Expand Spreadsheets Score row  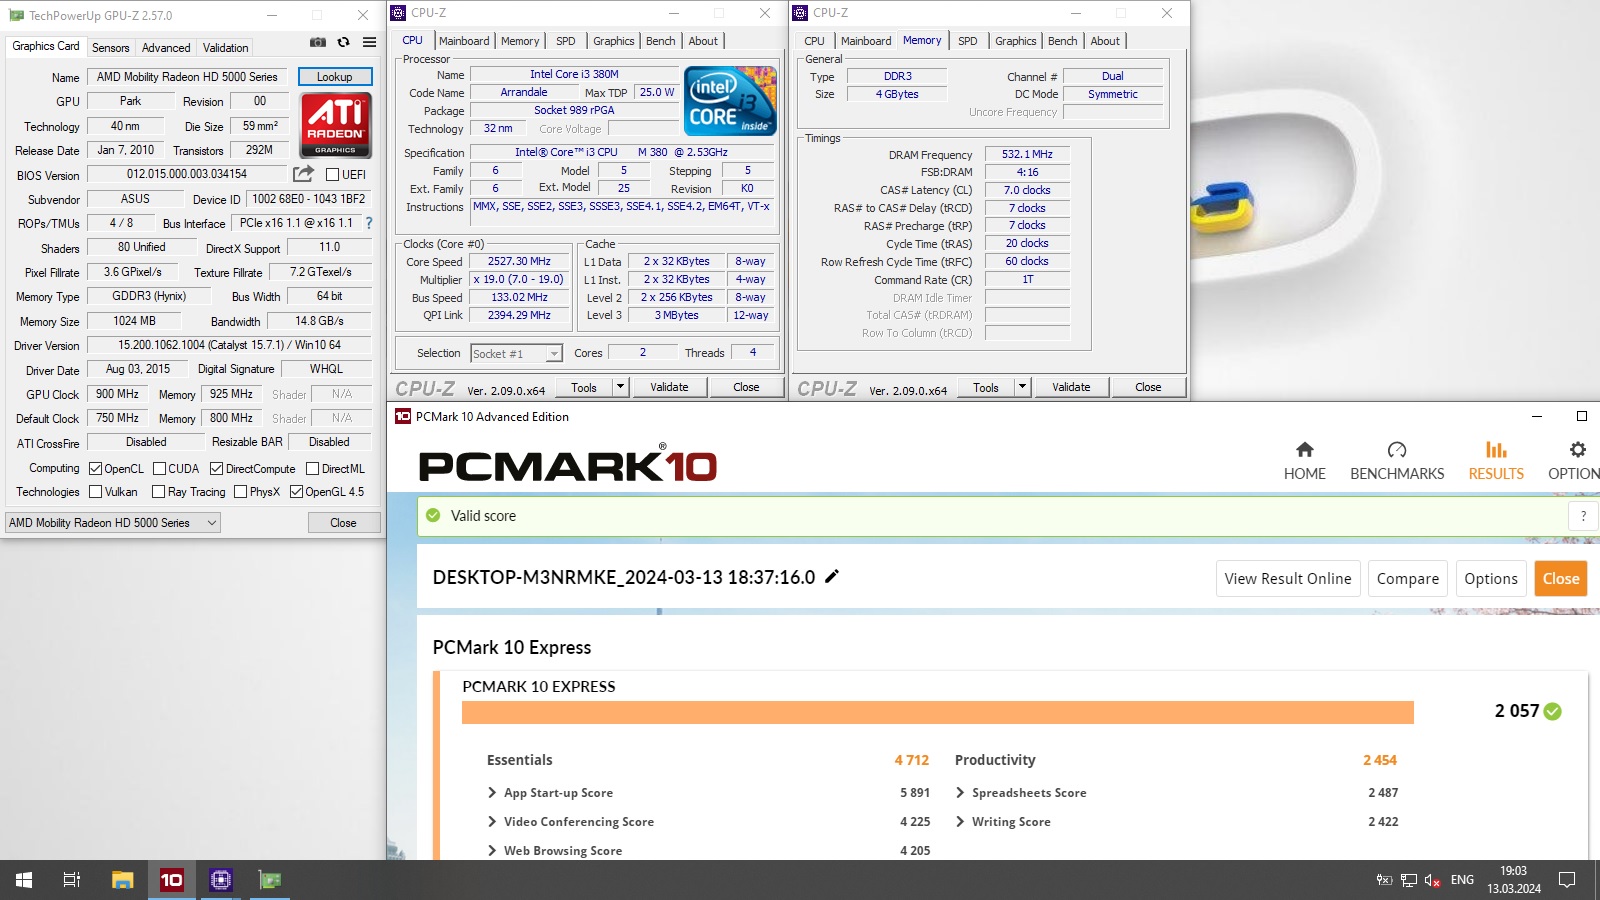tap(960, 792)
